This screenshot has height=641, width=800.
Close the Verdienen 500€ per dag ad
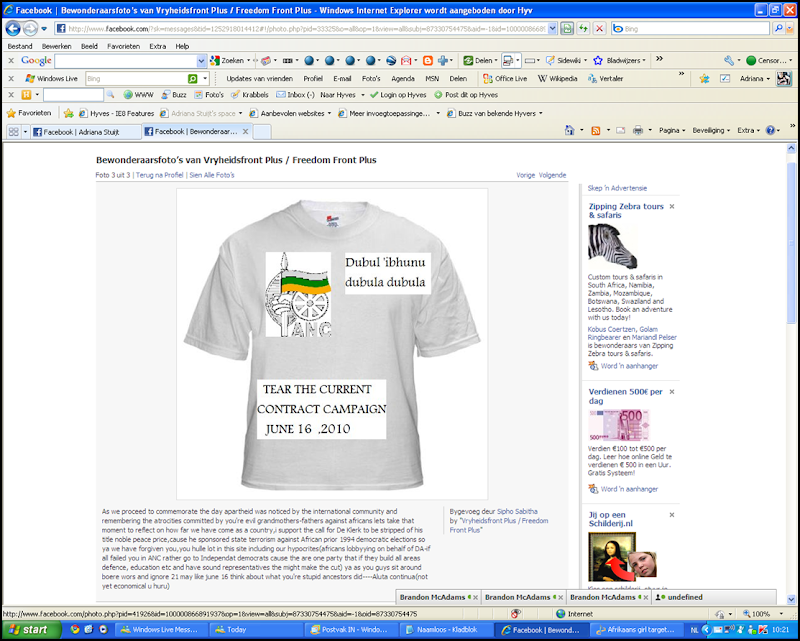(x=672, y=392)
